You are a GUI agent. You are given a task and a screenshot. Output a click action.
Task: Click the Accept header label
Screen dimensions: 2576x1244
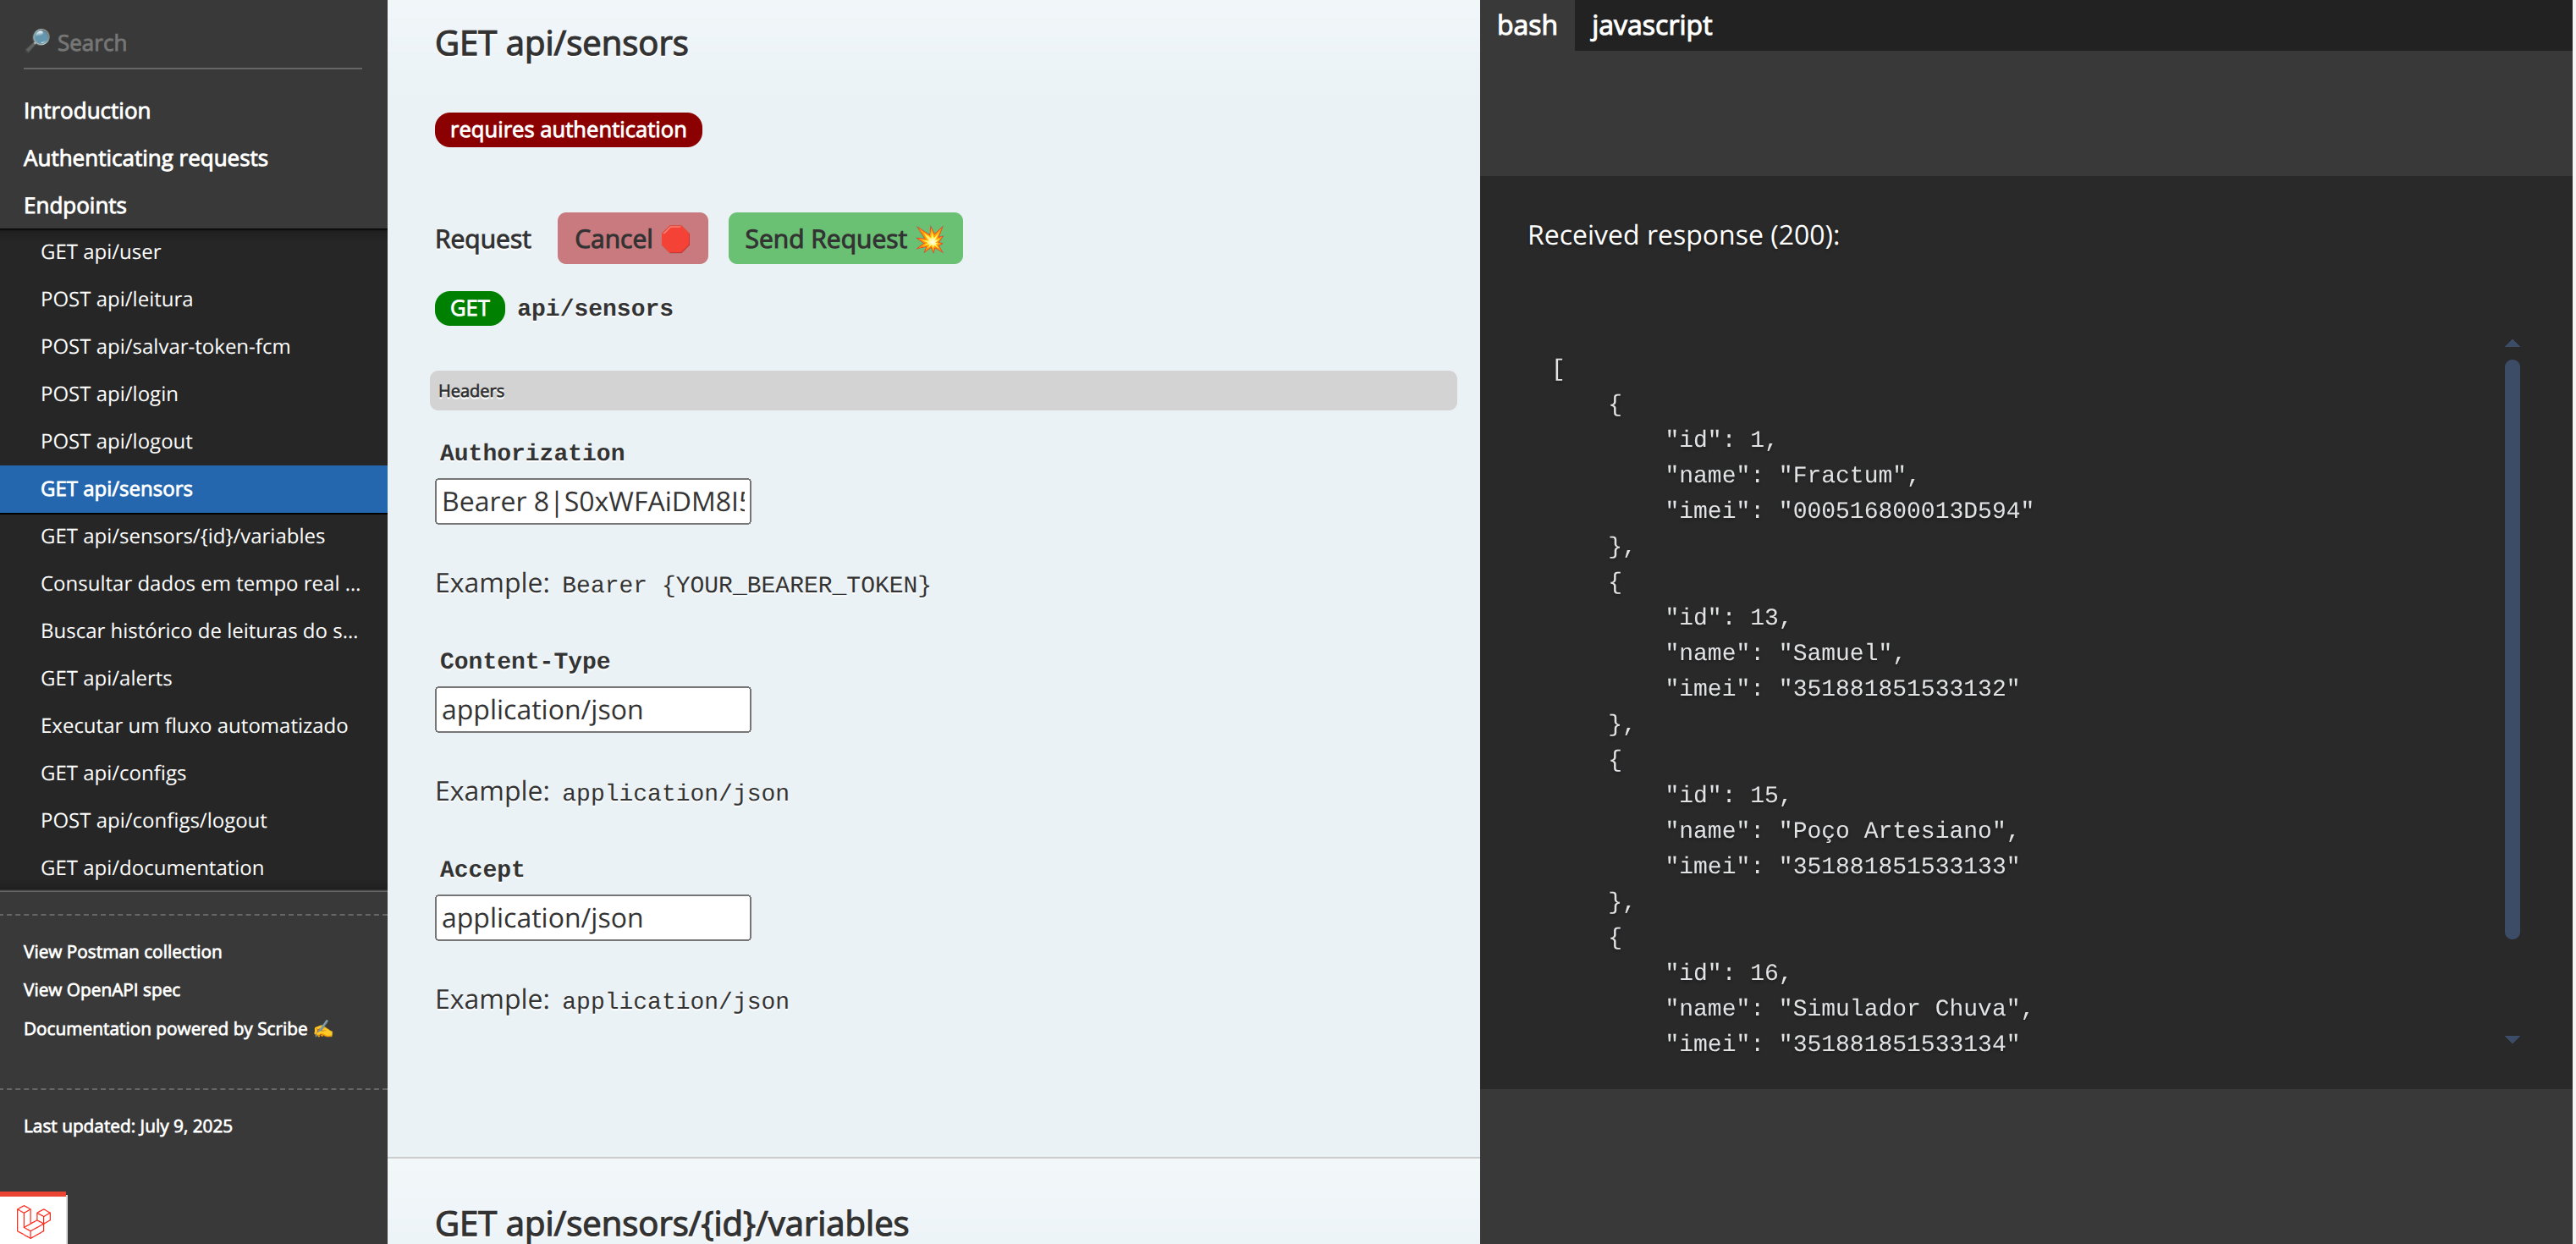click(x=482, y=869)
